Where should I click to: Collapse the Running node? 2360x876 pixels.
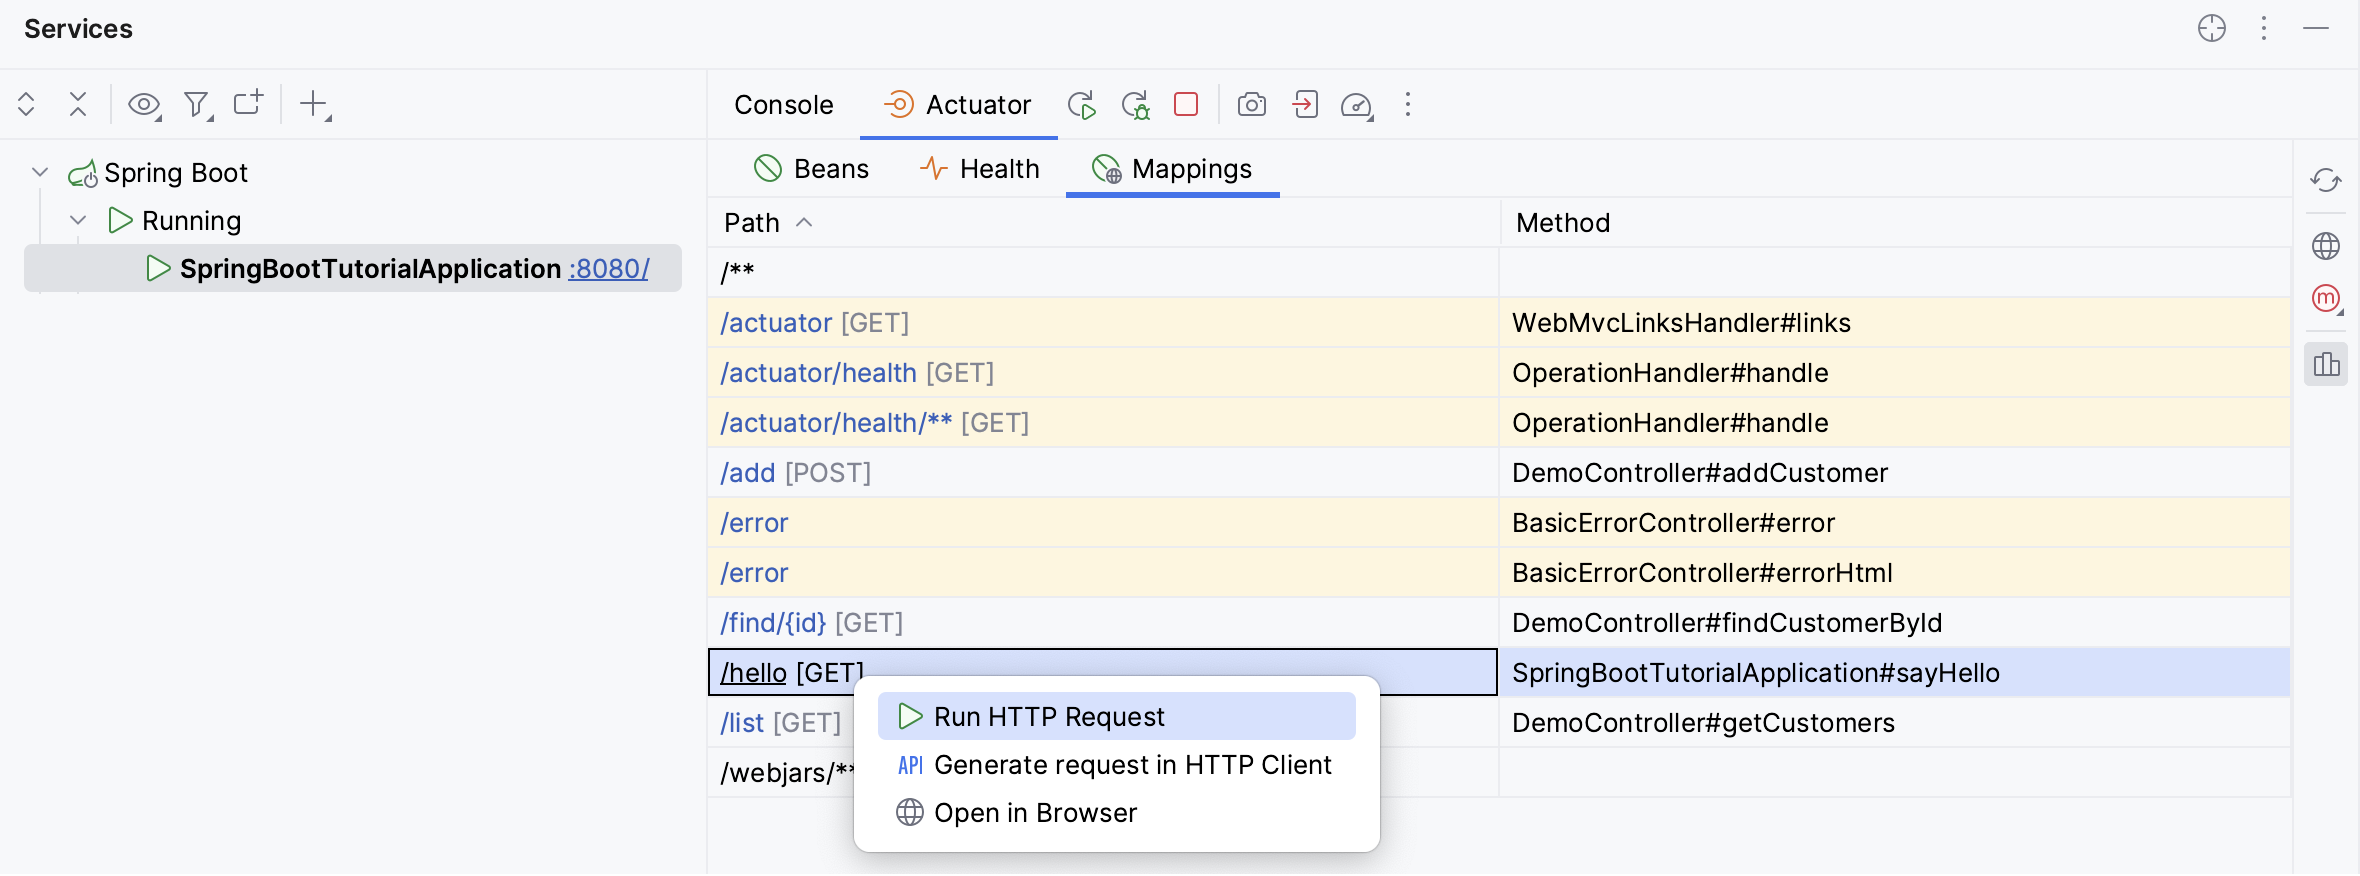tap(78, 220)
